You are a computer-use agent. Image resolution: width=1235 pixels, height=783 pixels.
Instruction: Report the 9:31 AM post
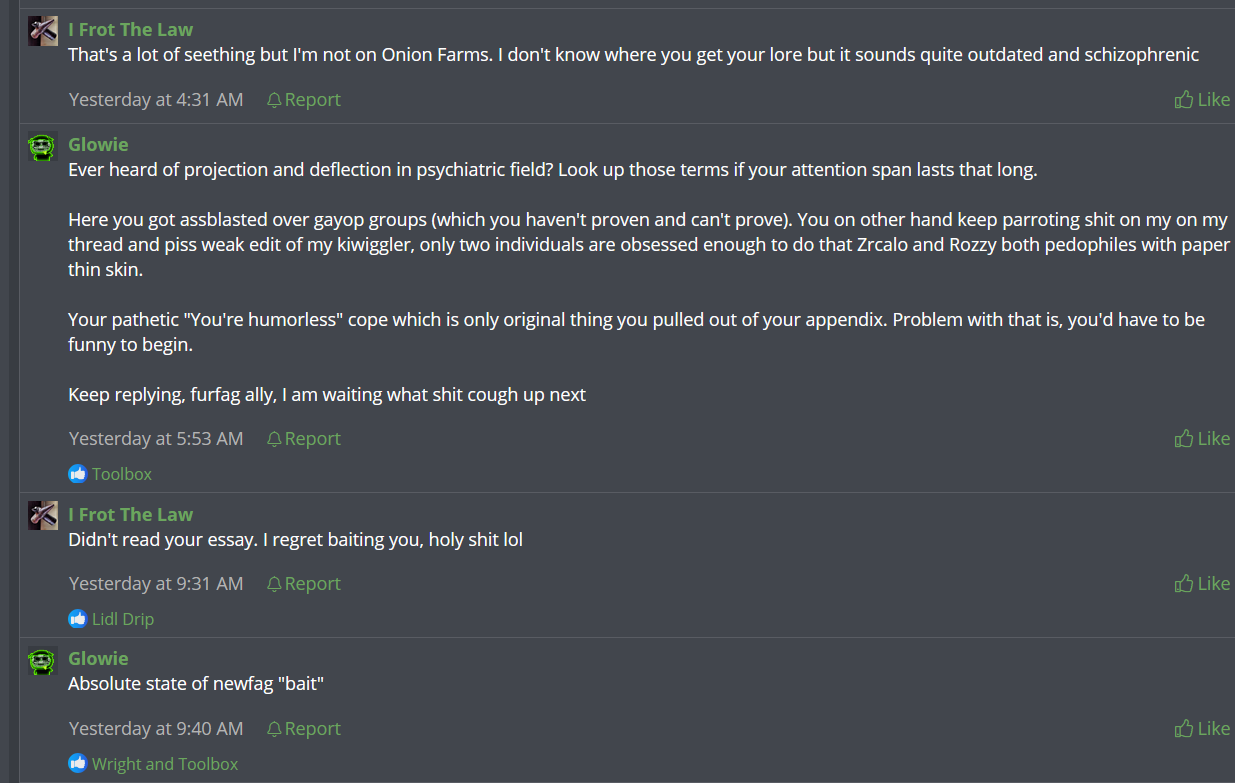pos(304,583)
